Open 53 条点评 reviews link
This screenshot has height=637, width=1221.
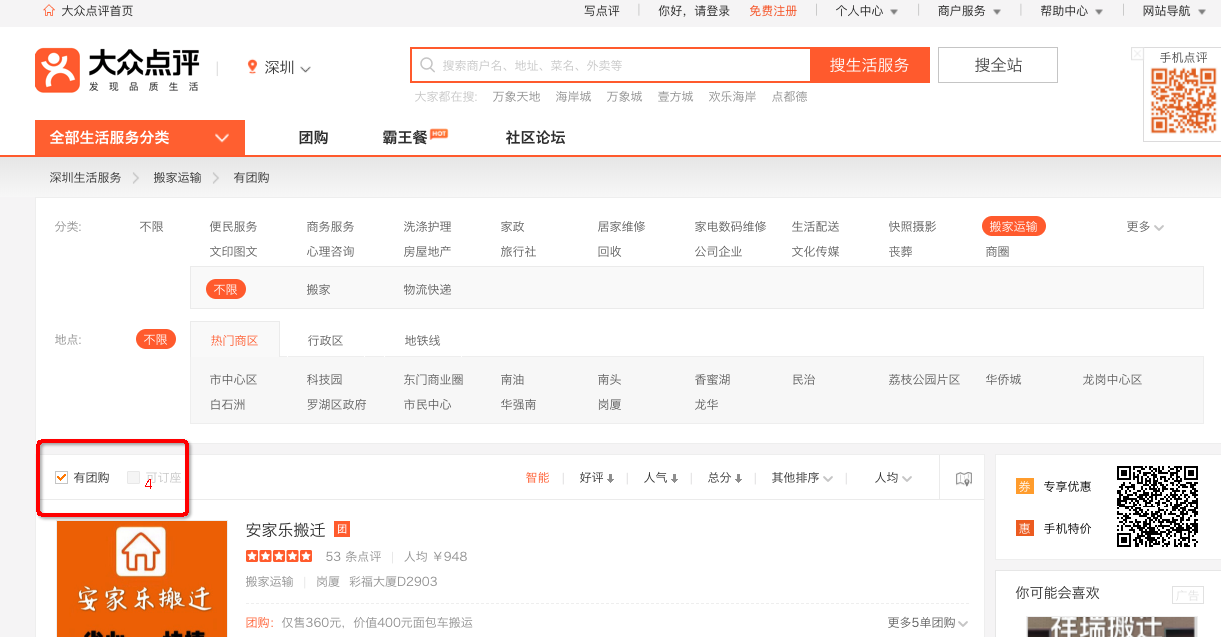(354, 556)
